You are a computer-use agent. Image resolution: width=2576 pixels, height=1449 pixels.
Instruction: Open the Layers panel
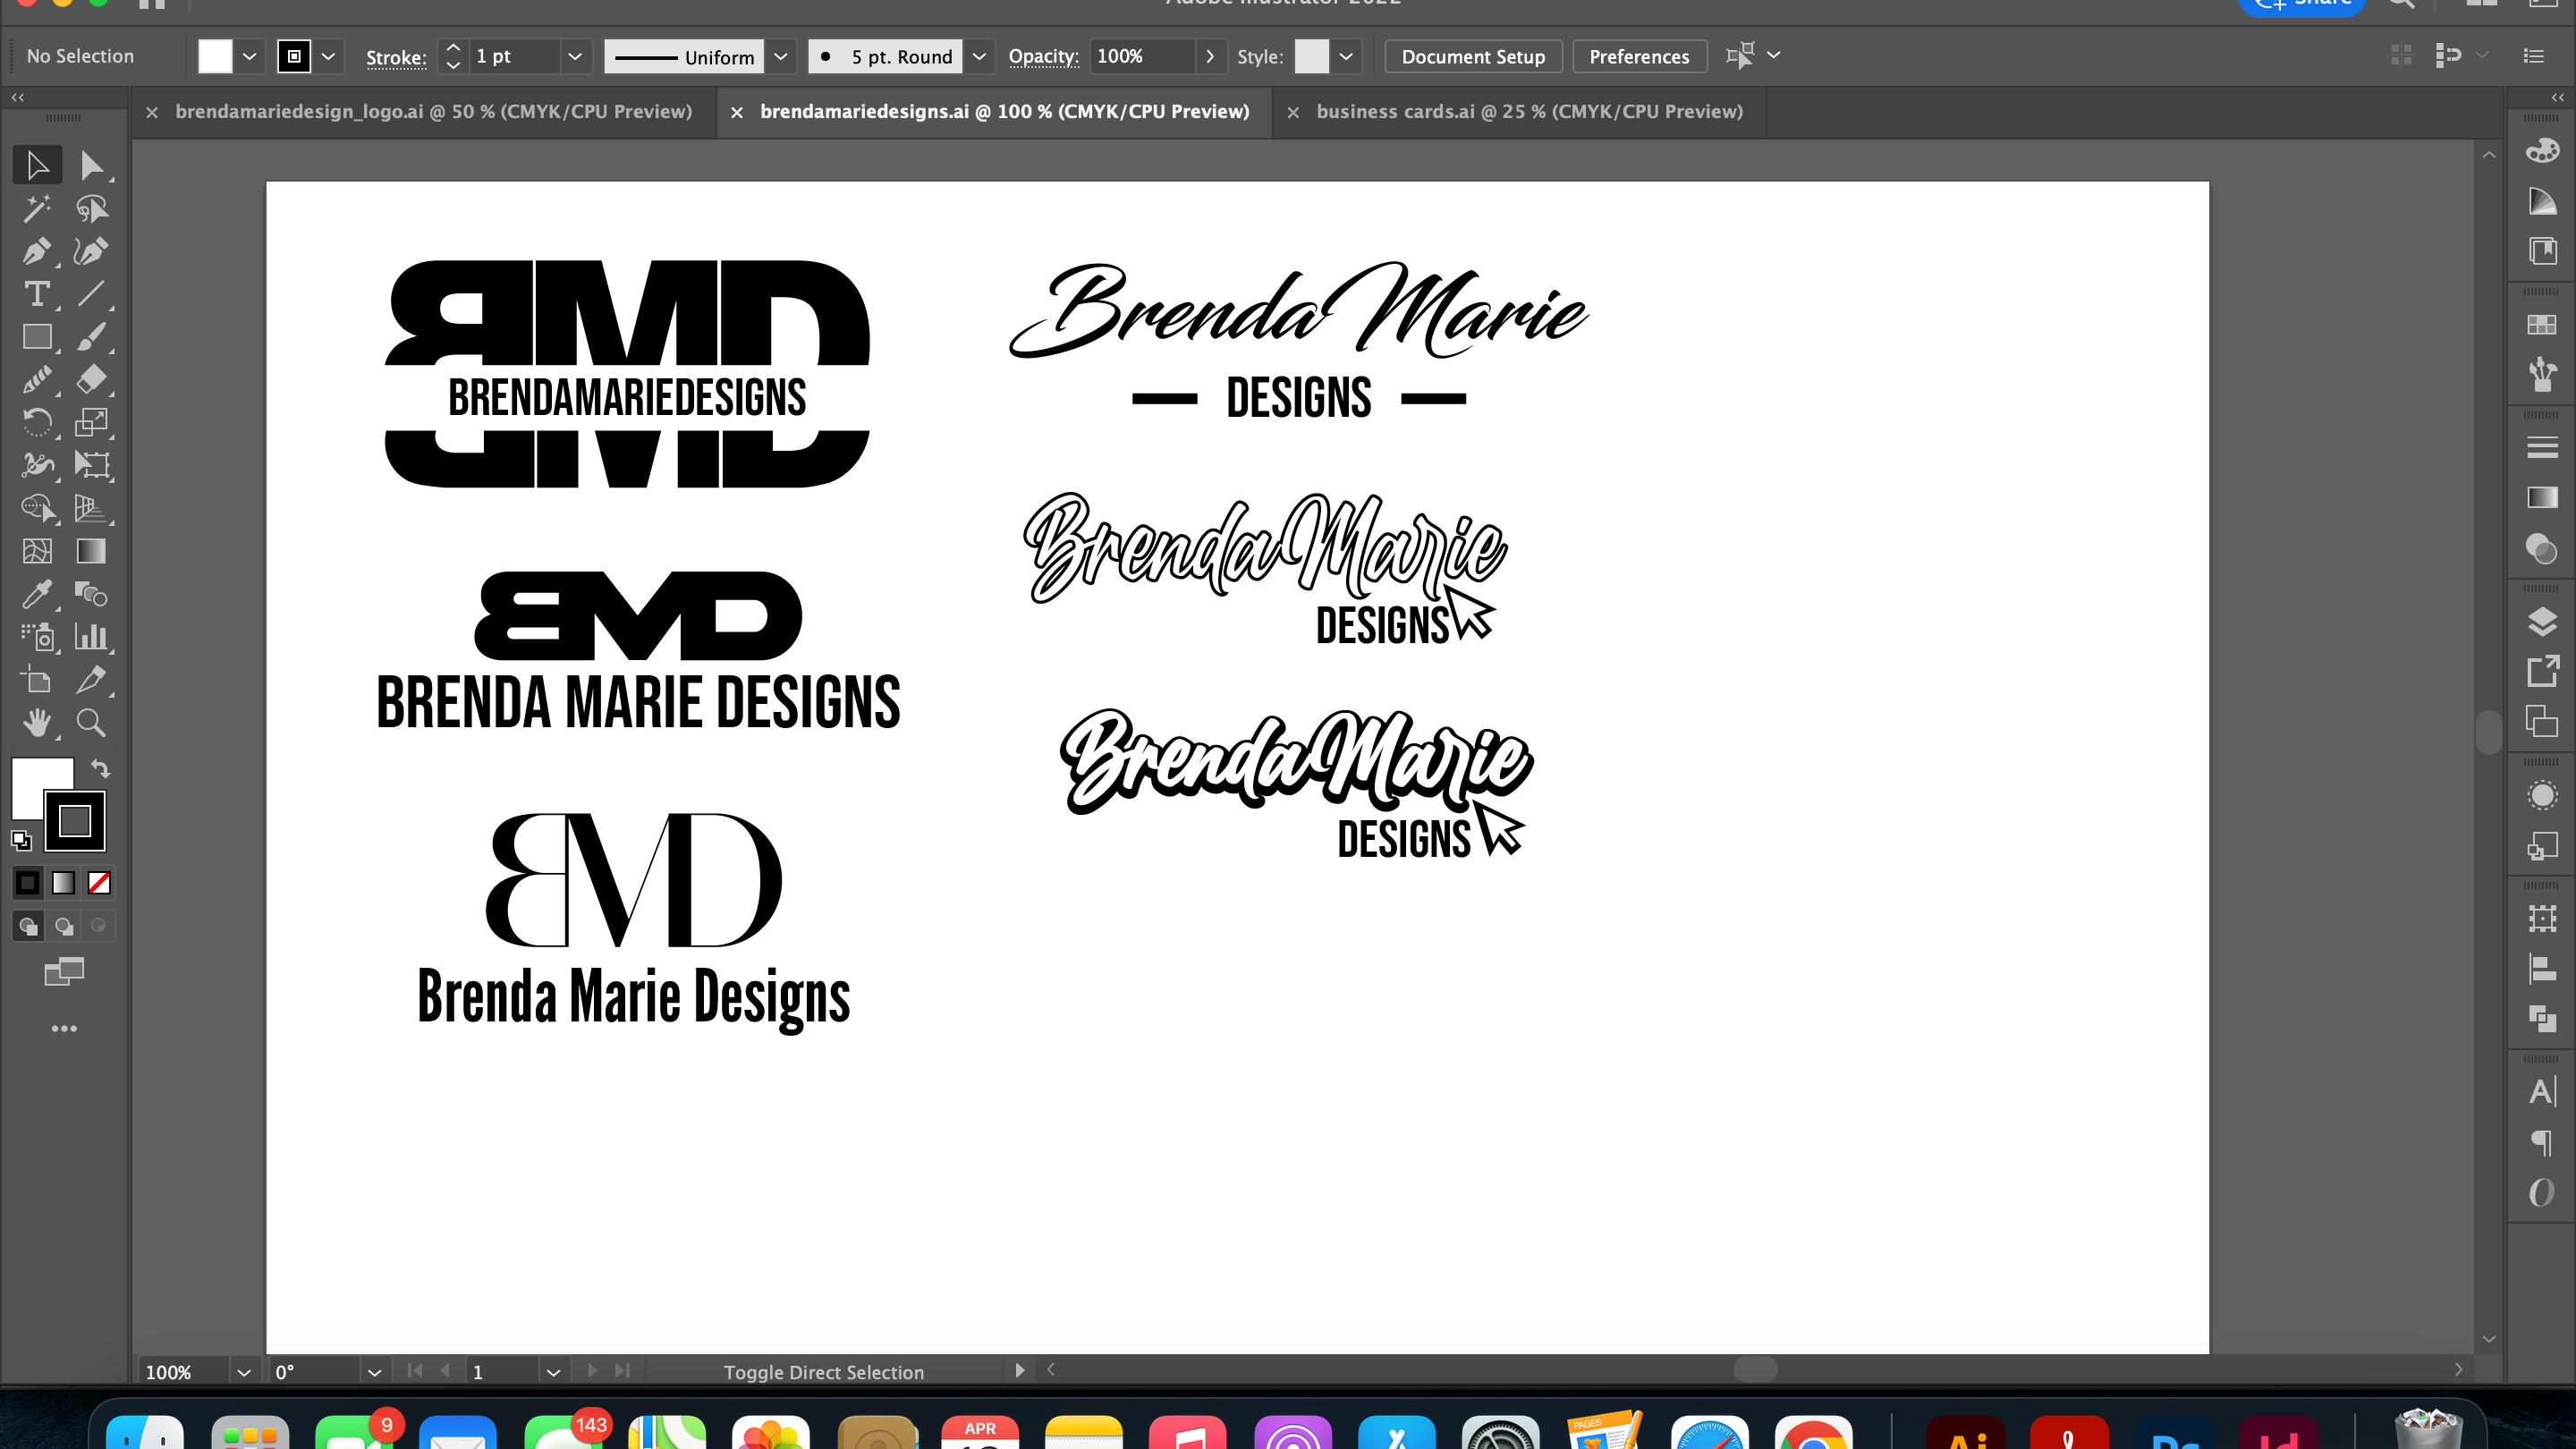pyautogui.click(x=2541, y=622)
